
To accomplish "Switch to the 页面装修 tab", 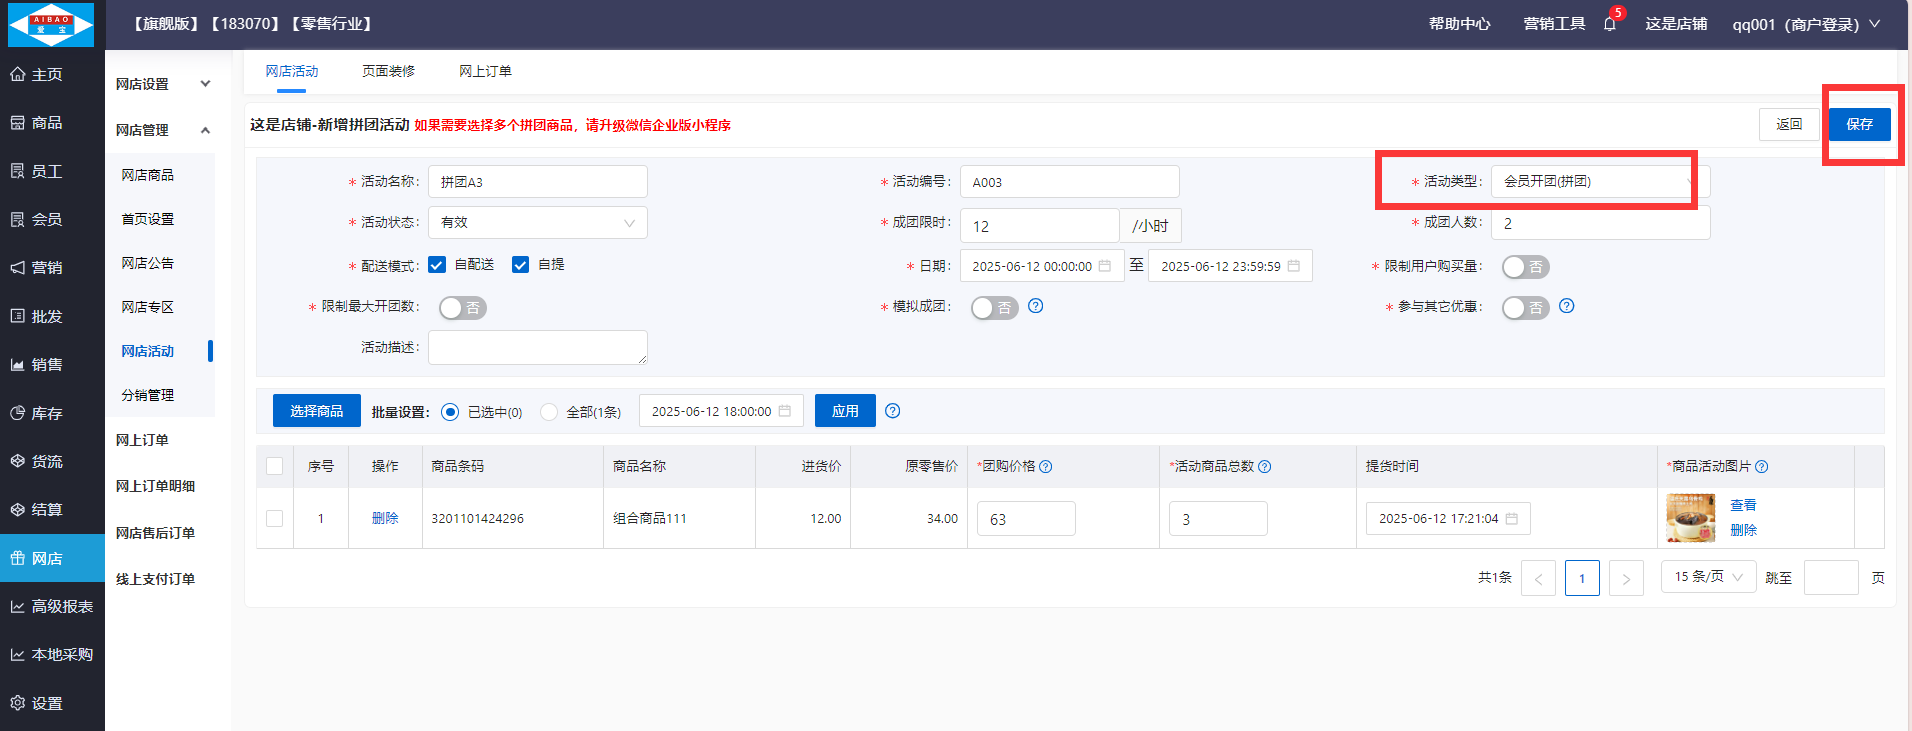I will 388,71.
